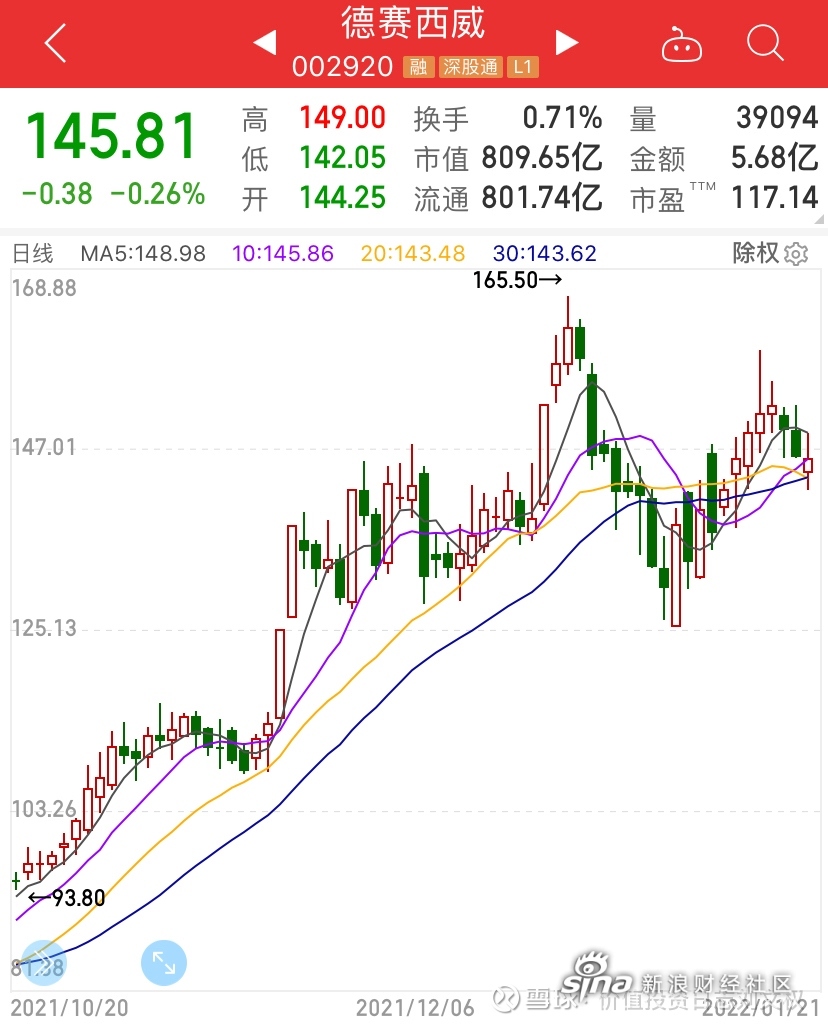Tap the MA20 value 20:143.48
The height and width of the screenshot is (1025, 828).
413,254
